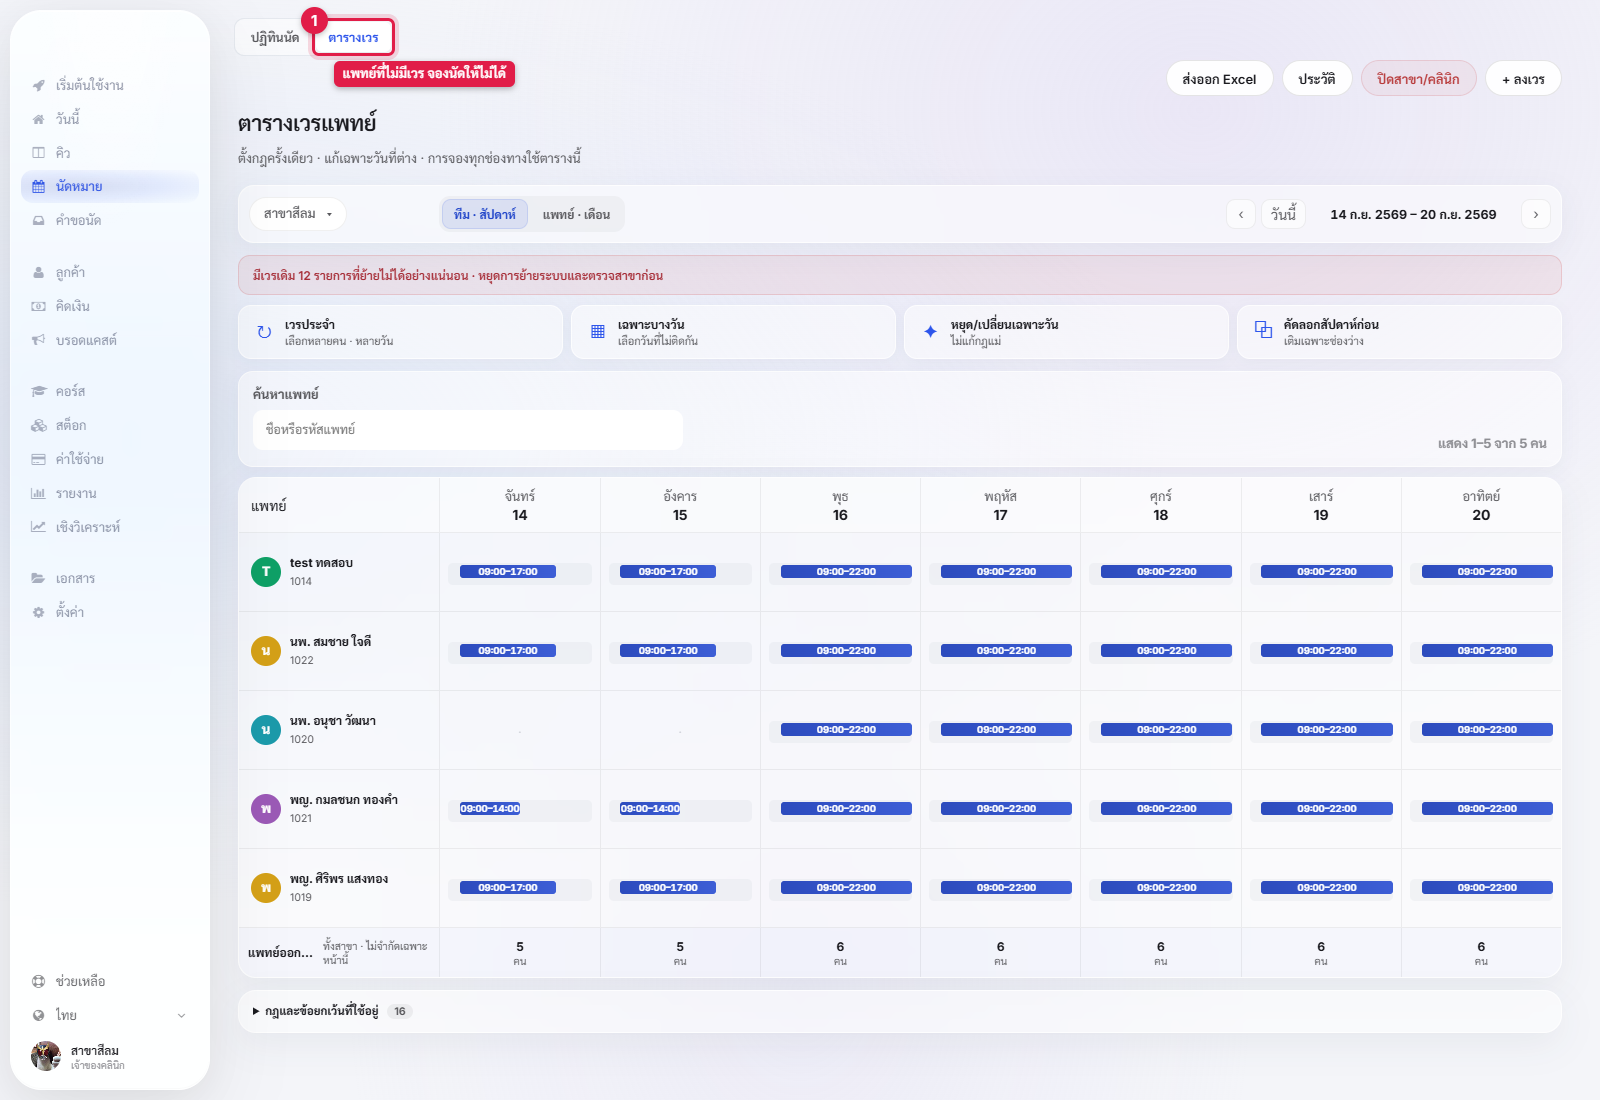Screen dimensions: 1600x1100
Task: Open the สาขาสีลม branch dropdown
Action: [x=298, y=214]
